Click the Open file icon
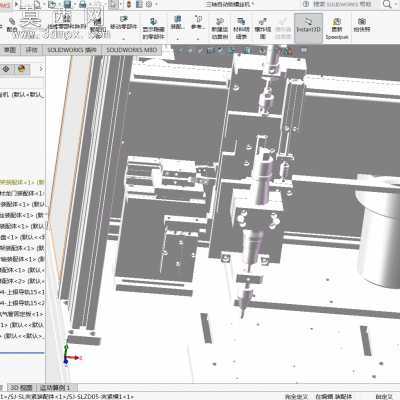The image size is (400, 400). 52,4
